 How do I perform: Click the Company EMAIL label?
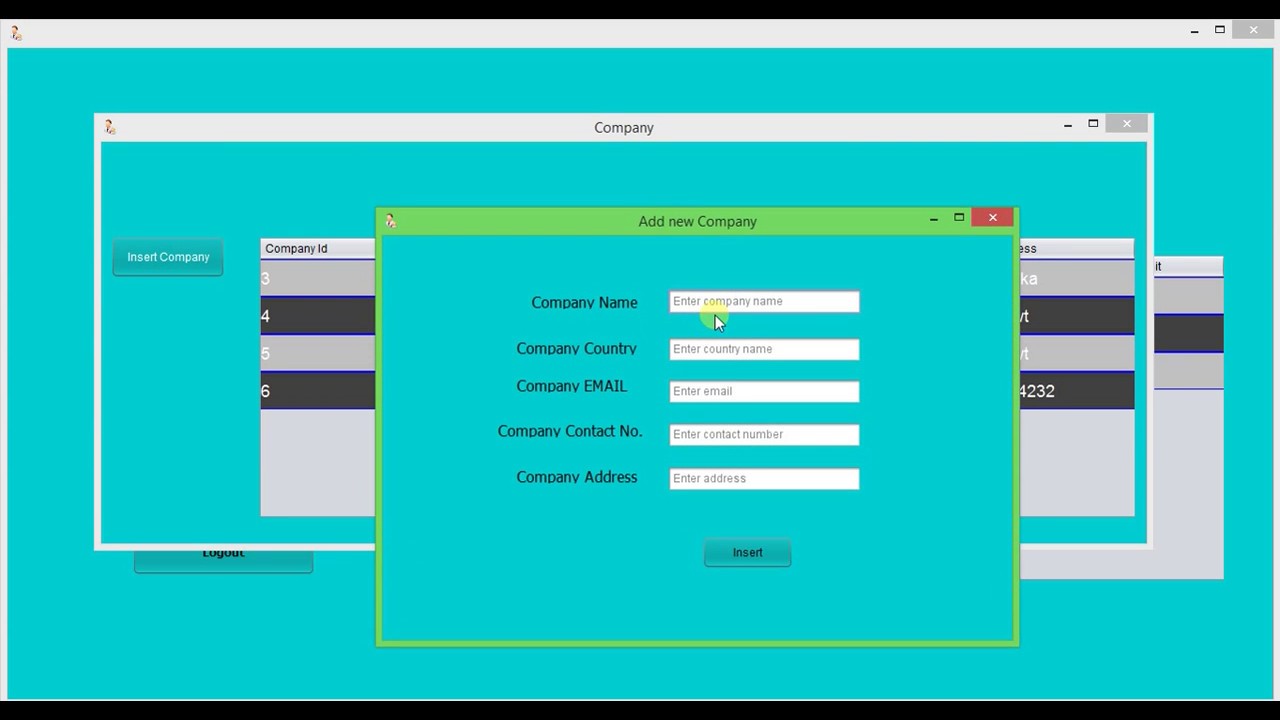(x=571, y=386)
